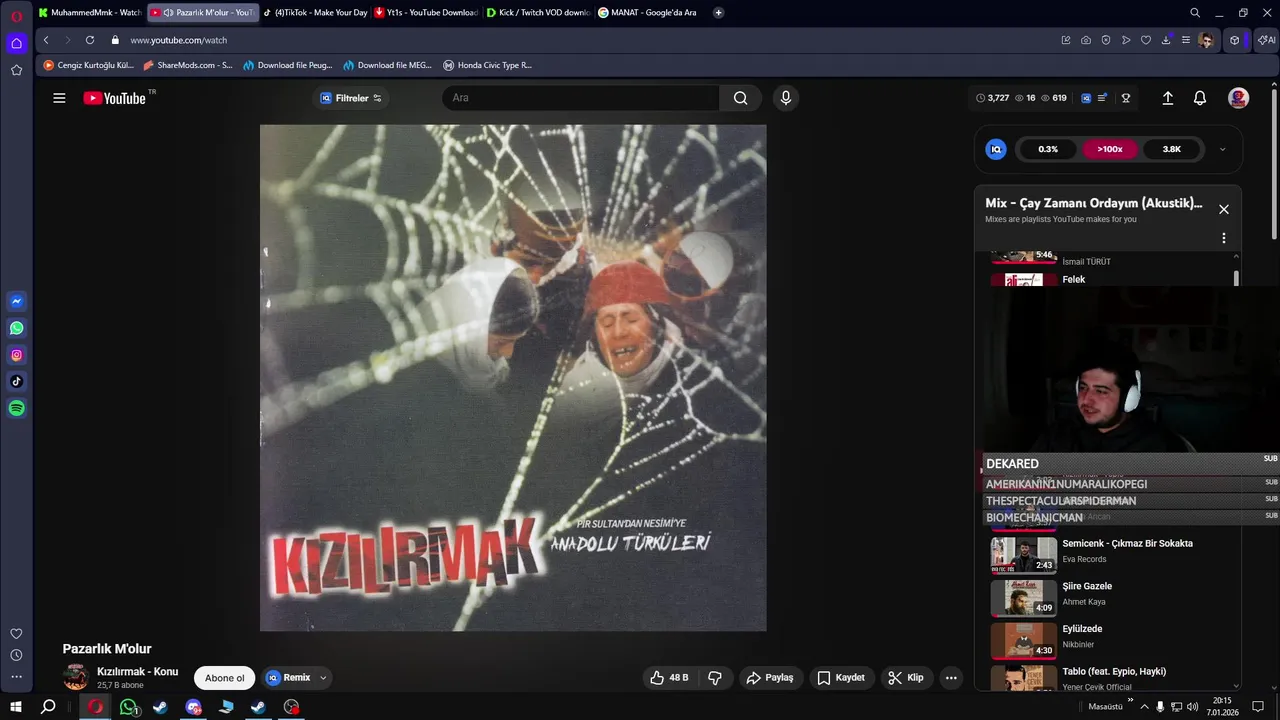Open more video actions ellipsis
Screen dimensions: 1280x720
click(951, 678)
